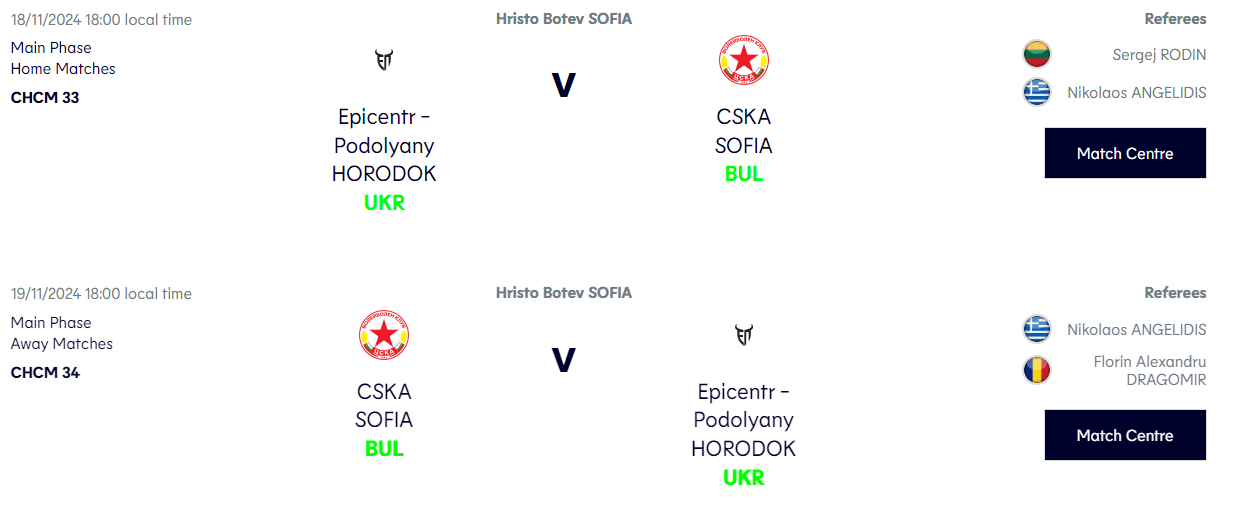
Task: Click Nikolaos ANGELIDIS in 18/11 match
Action: [x=1136, y=93]
